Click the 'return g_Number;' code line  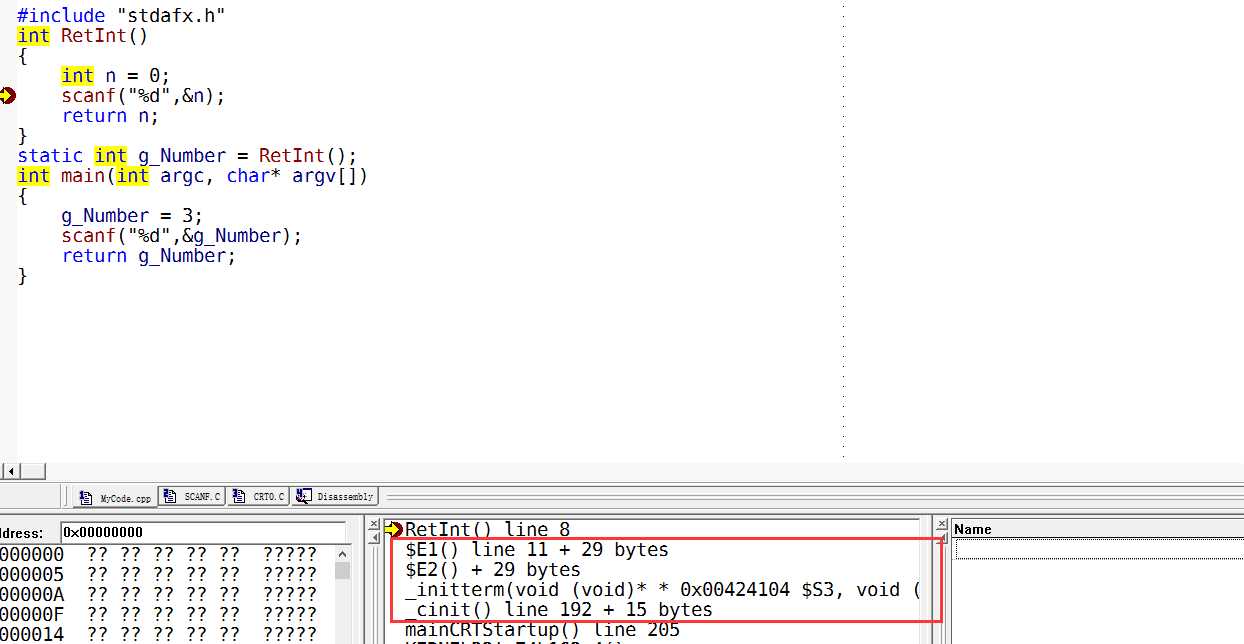[149, 255]
